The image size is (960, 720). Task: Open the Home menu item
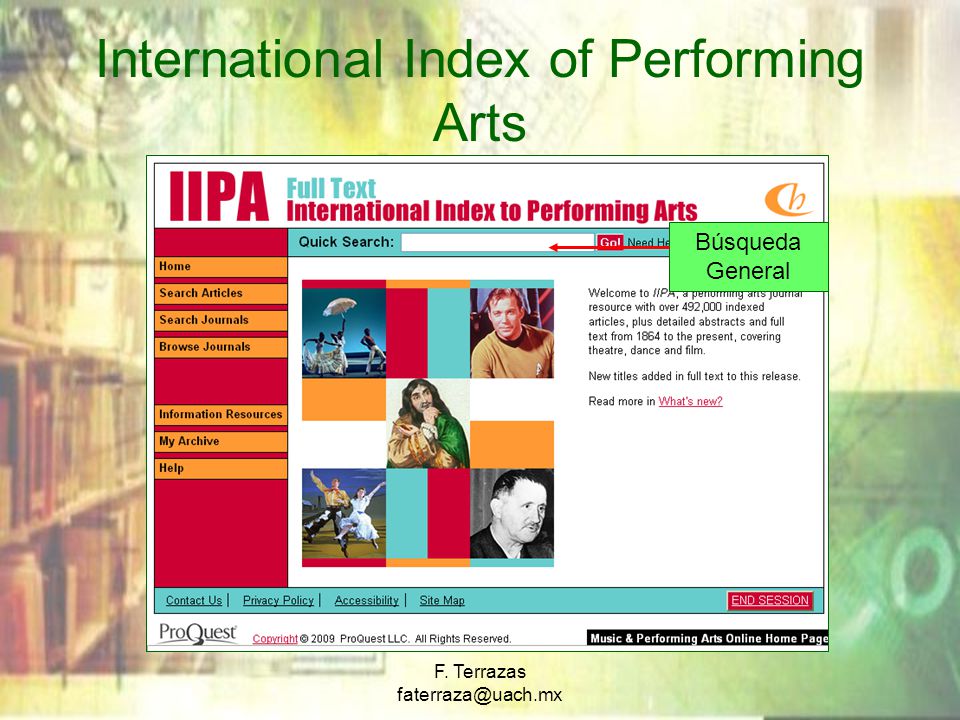click(220, 266)
